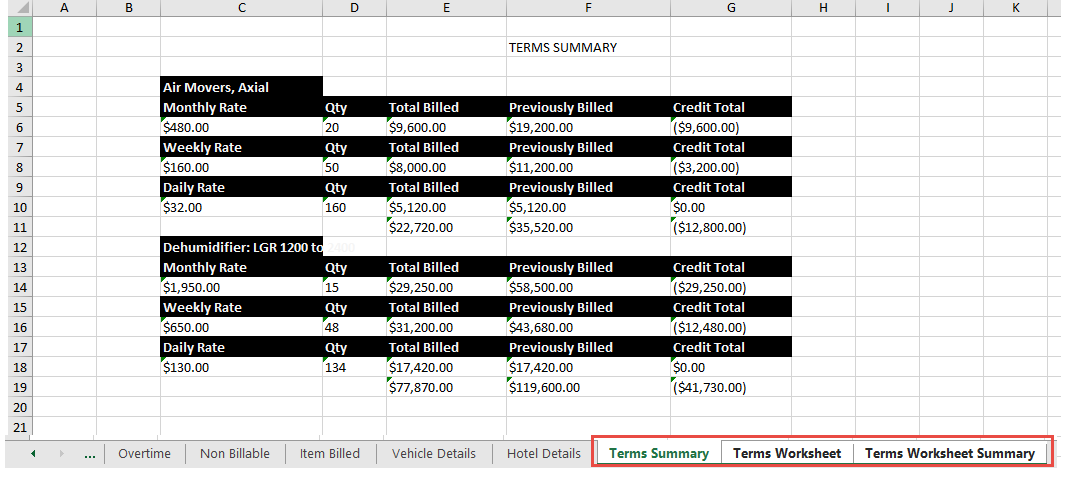This screenshot has height=480, width=1075.
Task: Select the Terms Summary tab
Action: (x=659, y=453)
